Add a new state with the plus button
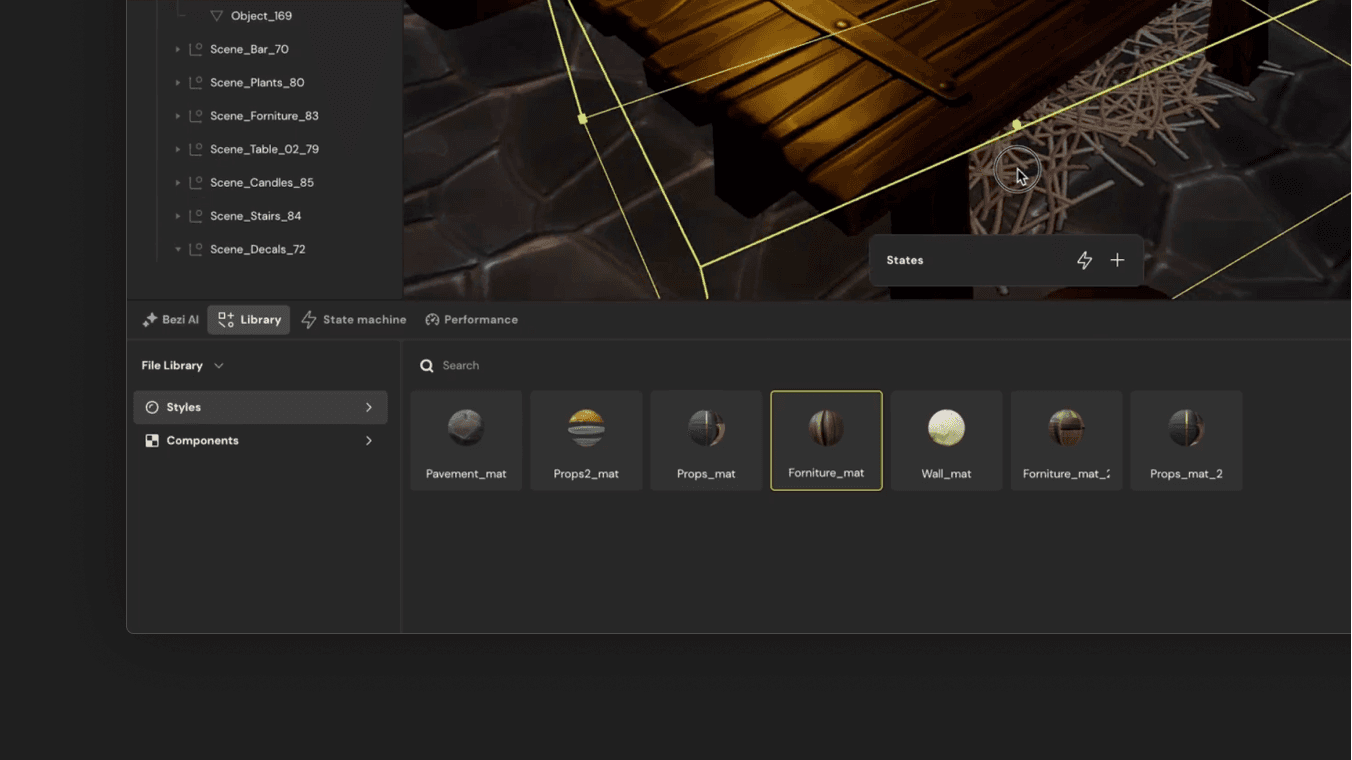1352x760 pixels. click(x=1117, y=260)
